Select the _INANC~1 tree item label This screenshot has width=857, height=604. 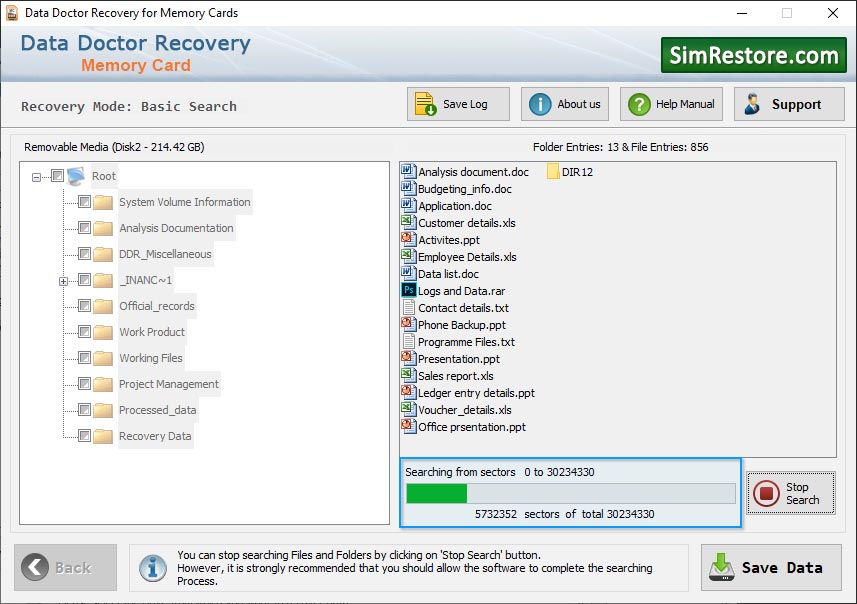click(x=145, y=280)
